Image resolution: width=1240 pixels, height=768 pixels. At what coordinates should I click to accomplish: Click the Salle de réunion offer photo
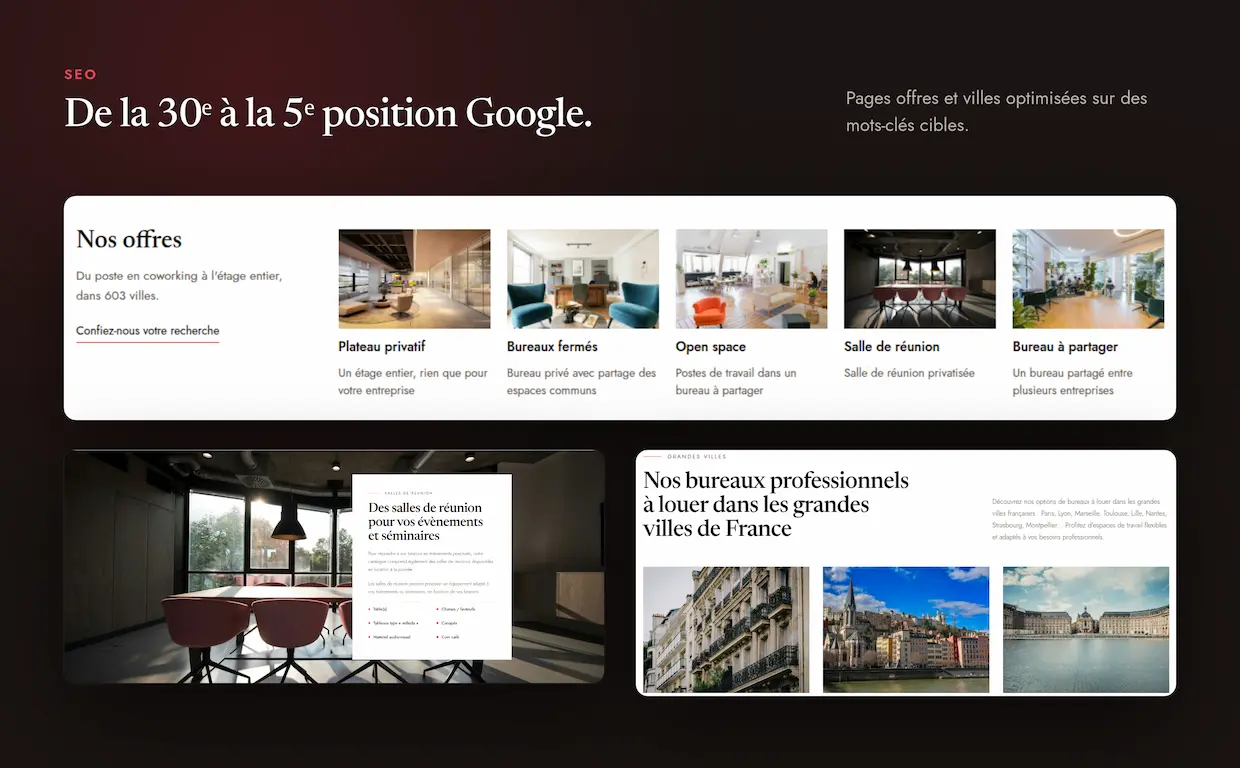[x=920, y=279]
